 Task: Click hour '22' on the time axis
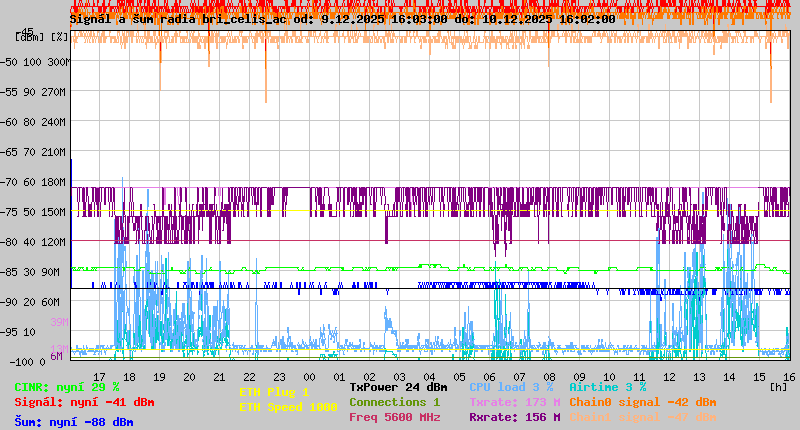coord(249,377)
